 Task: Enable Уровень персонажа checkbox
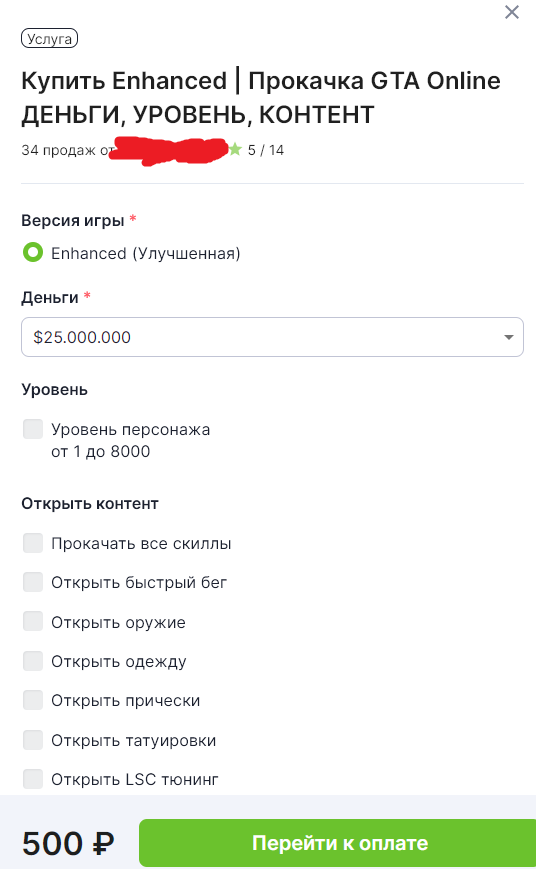tap(33, 429)
